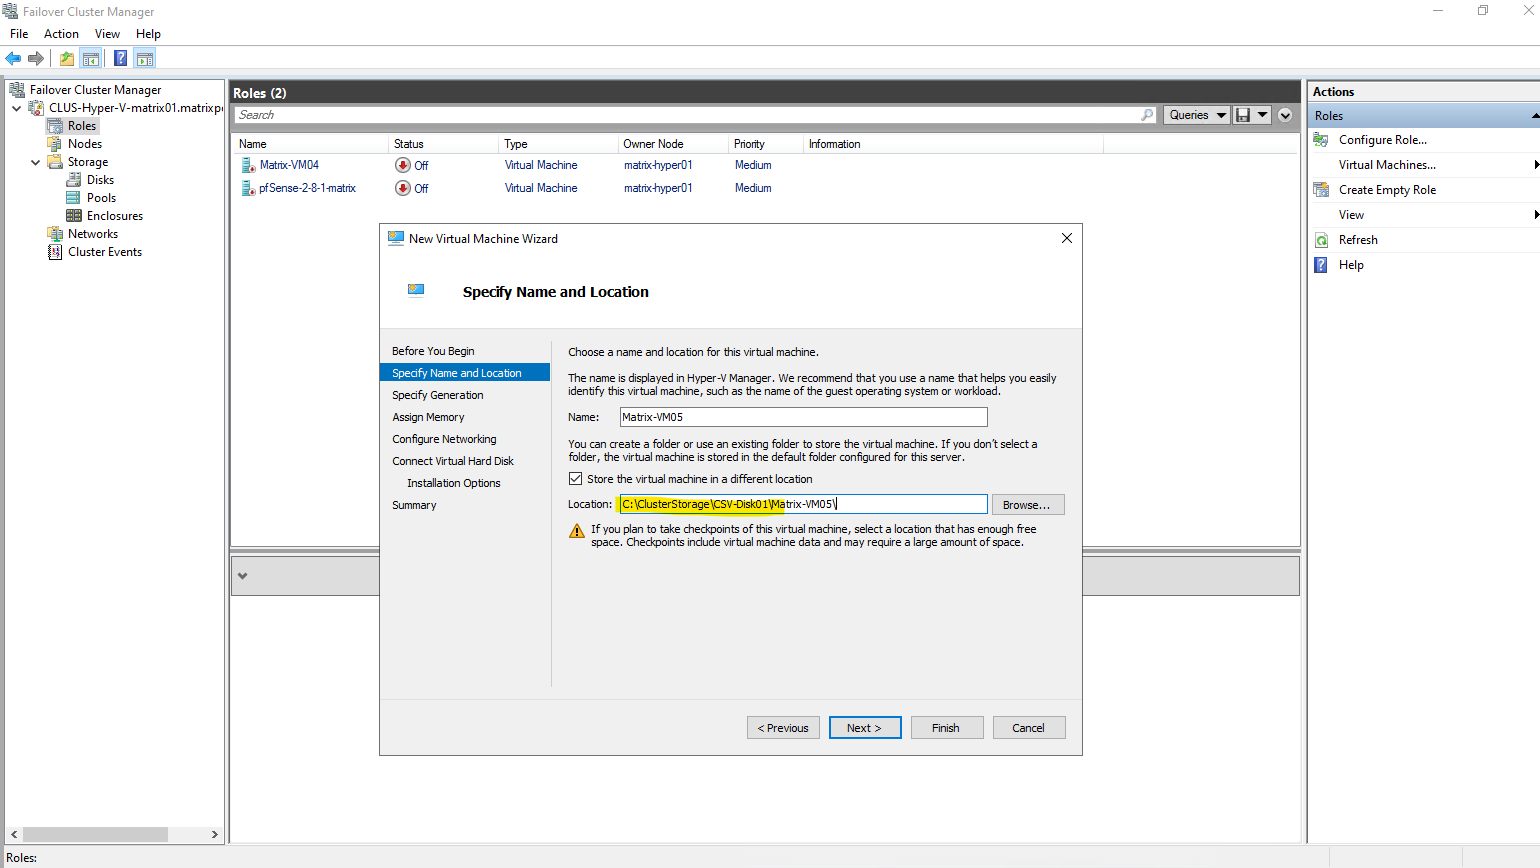Click the blue Help question-mark toolbar icon

[x=120, y=58]
